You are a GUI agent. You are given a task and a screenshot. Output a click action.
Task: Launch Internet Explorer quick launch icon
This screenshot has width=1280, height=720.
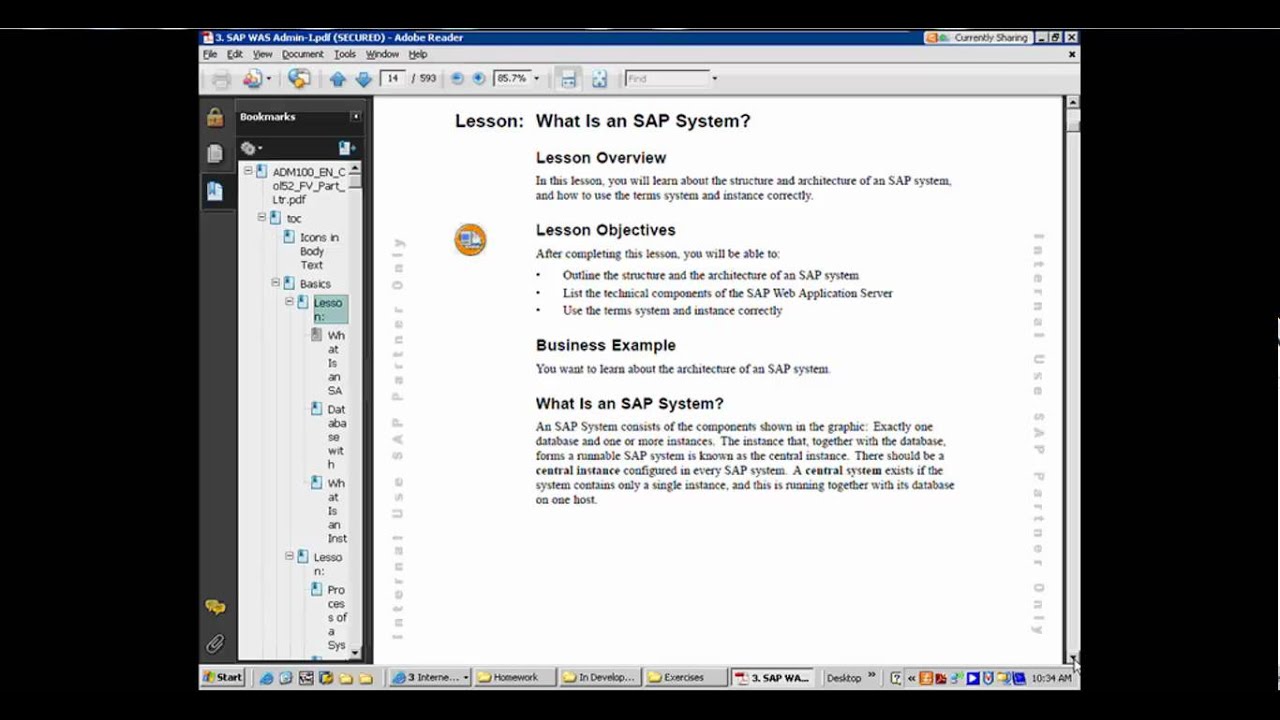266,678
